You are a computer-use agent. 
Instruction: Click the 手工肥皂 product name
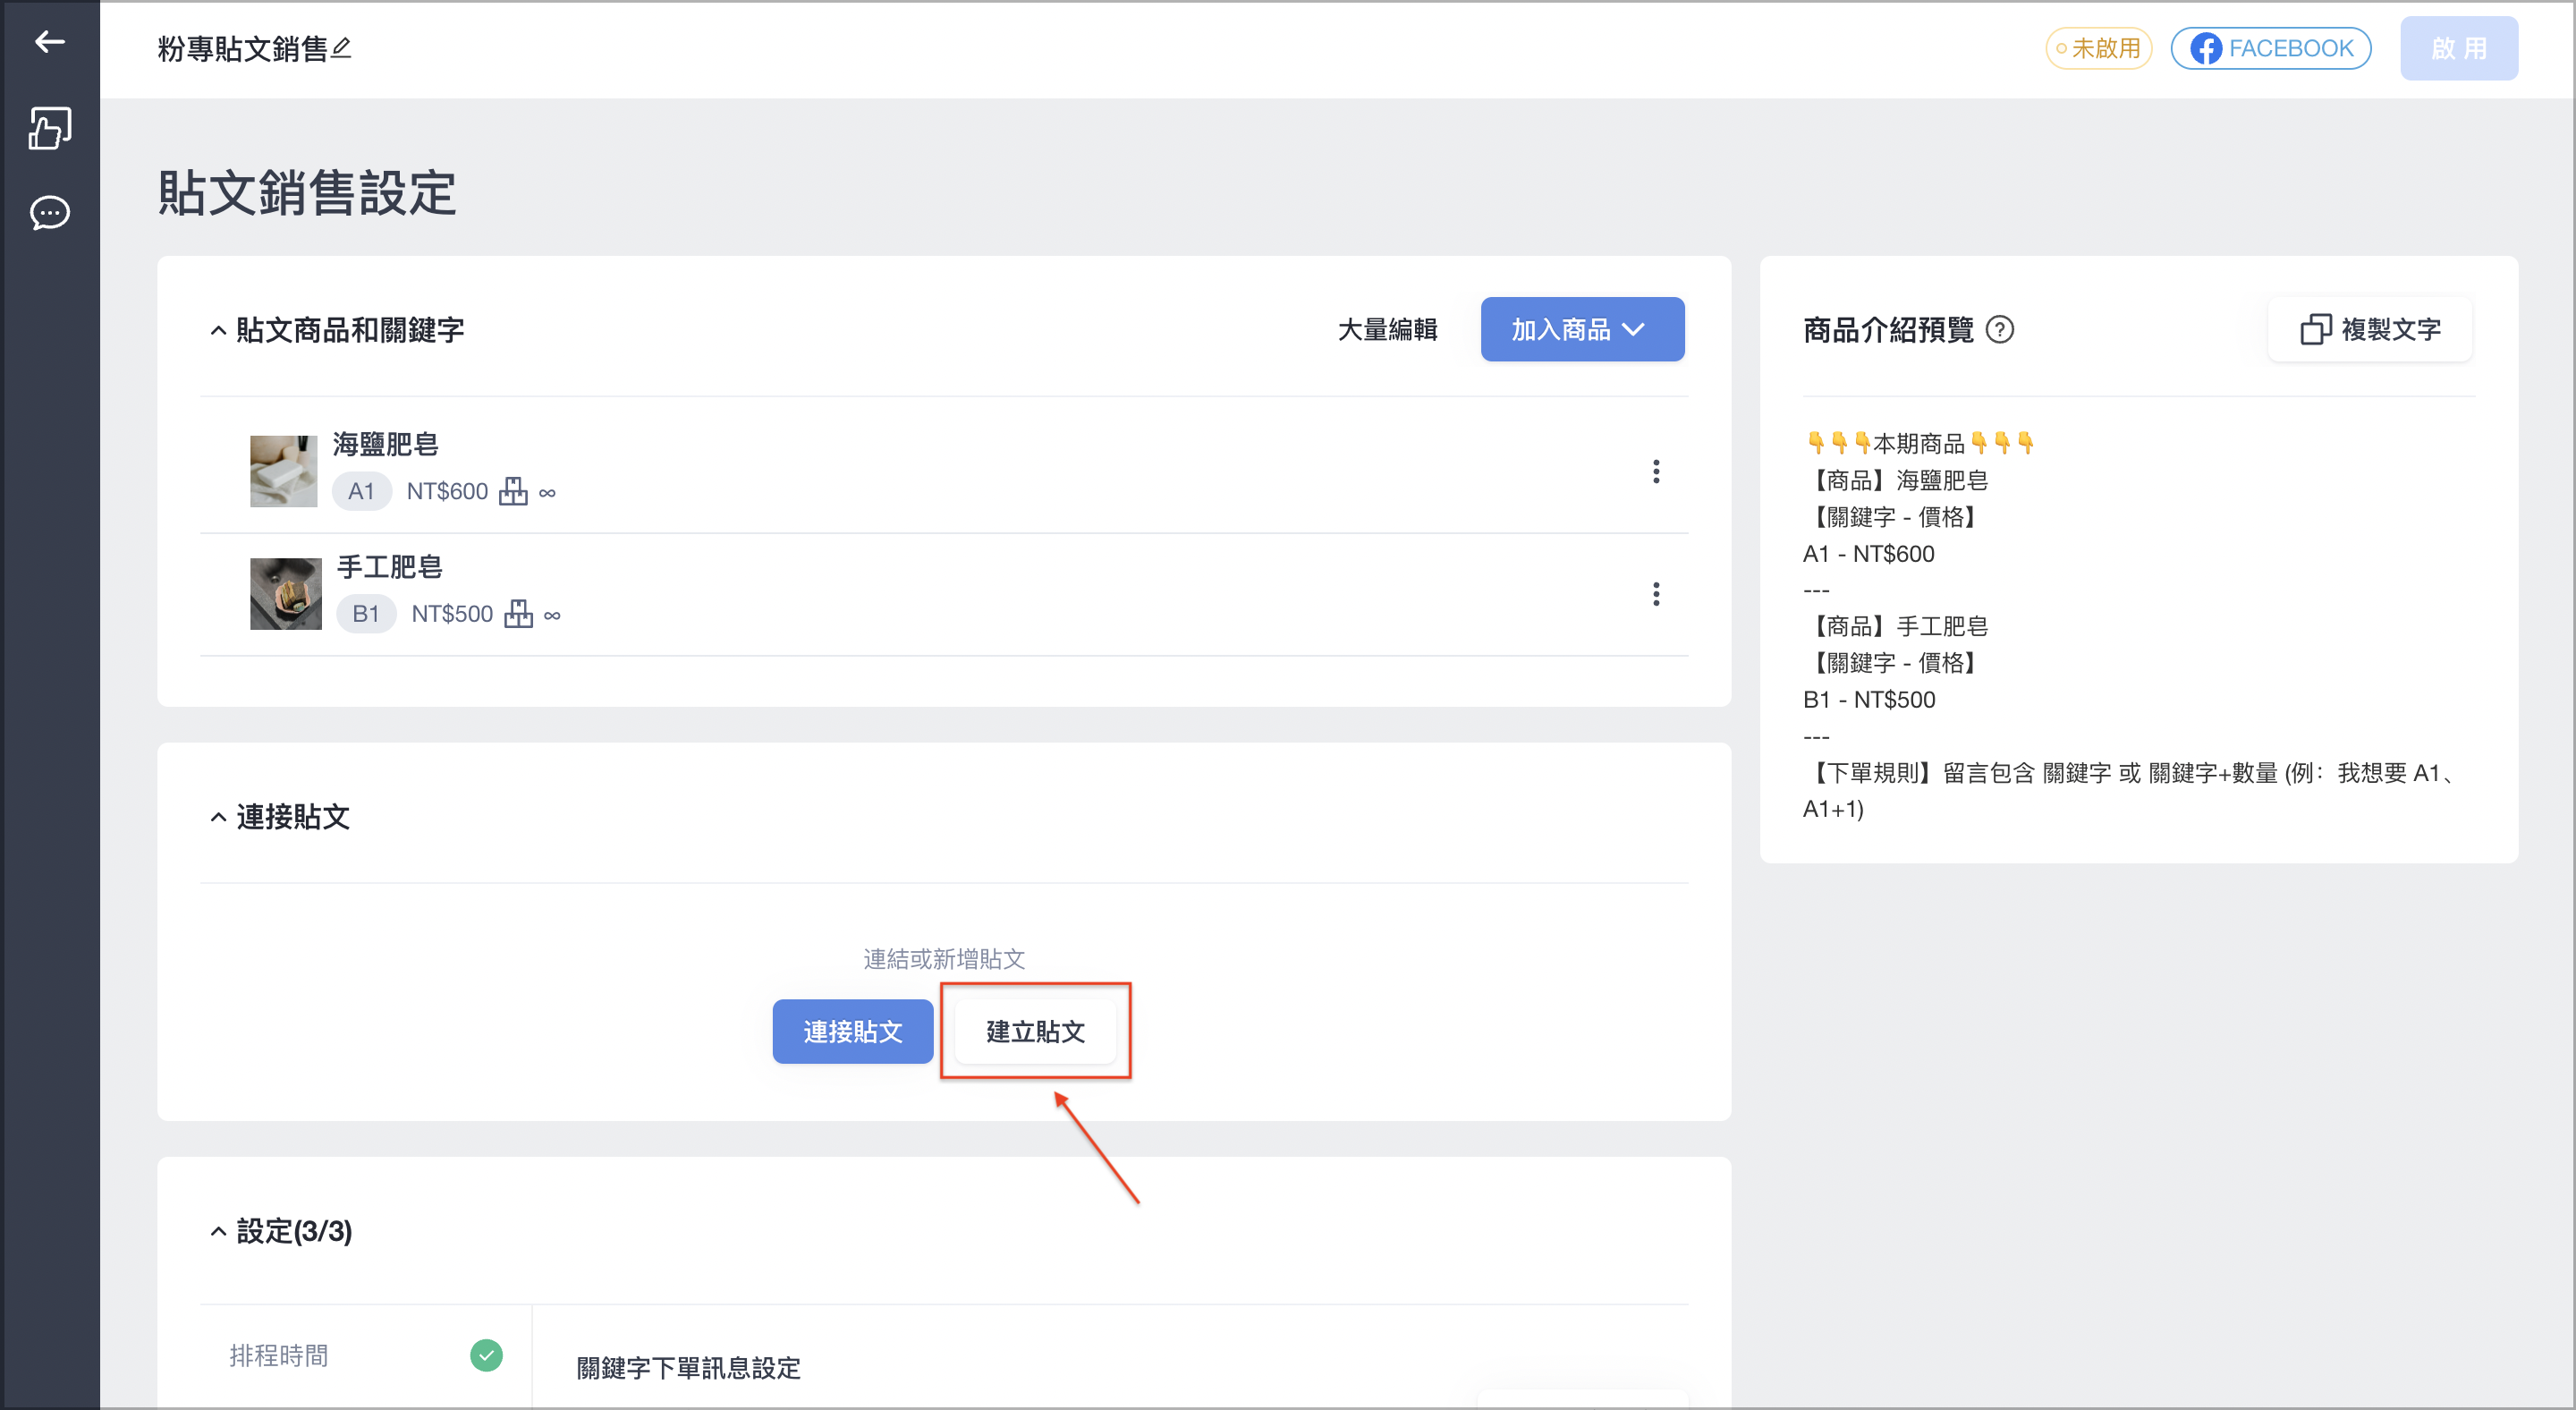(x=389, y=567)
